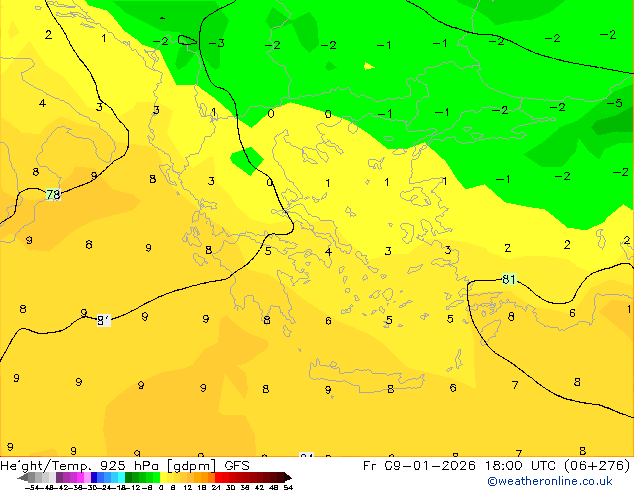Select the Height/Temp. 925 hPa title text
Image resolution: width=634 pixels, height=490 pixels.
[x=79, y=466]
